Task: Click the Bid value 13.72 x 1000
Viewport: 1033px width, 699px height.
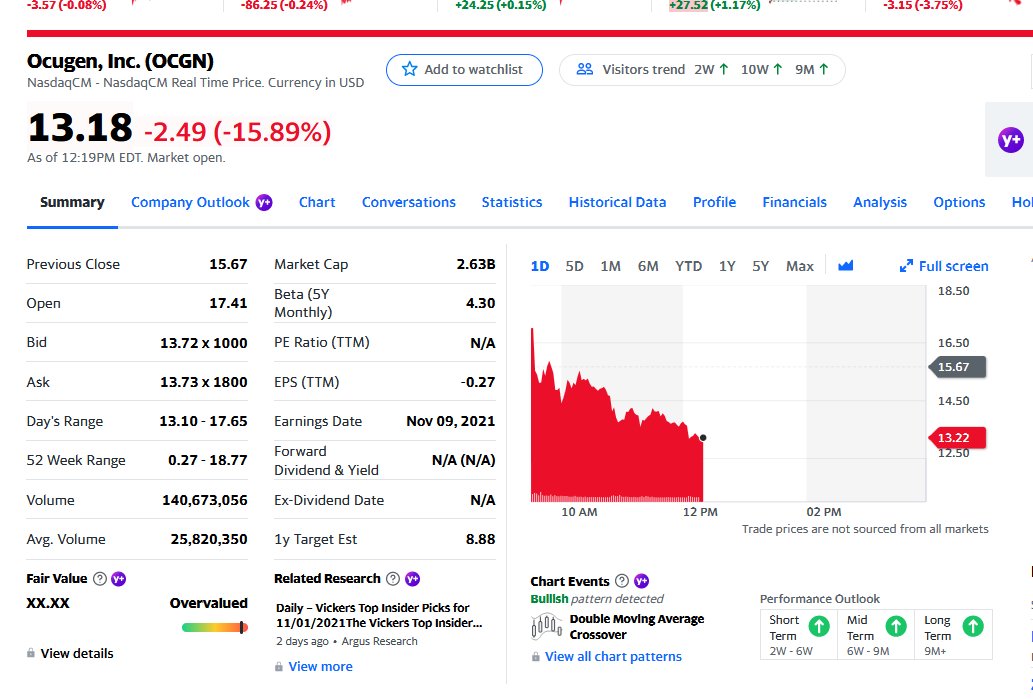Action: coord(204,343)
